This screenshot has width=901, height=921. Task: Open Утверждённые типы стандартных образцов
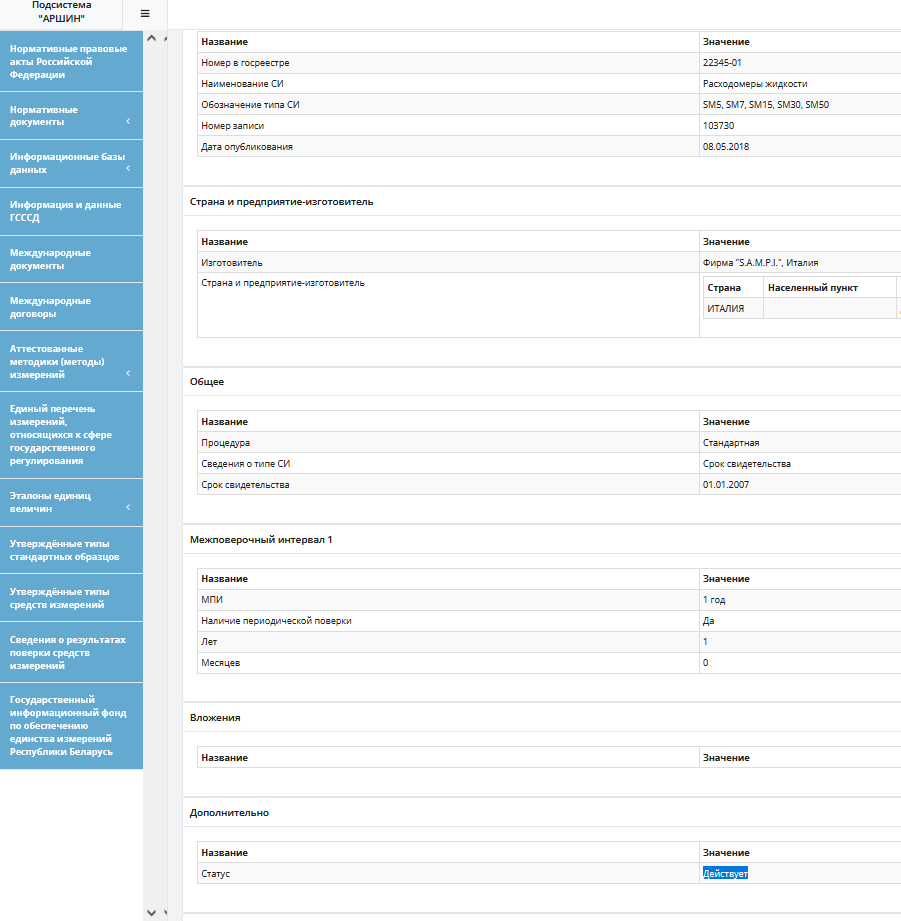[66, 550]
